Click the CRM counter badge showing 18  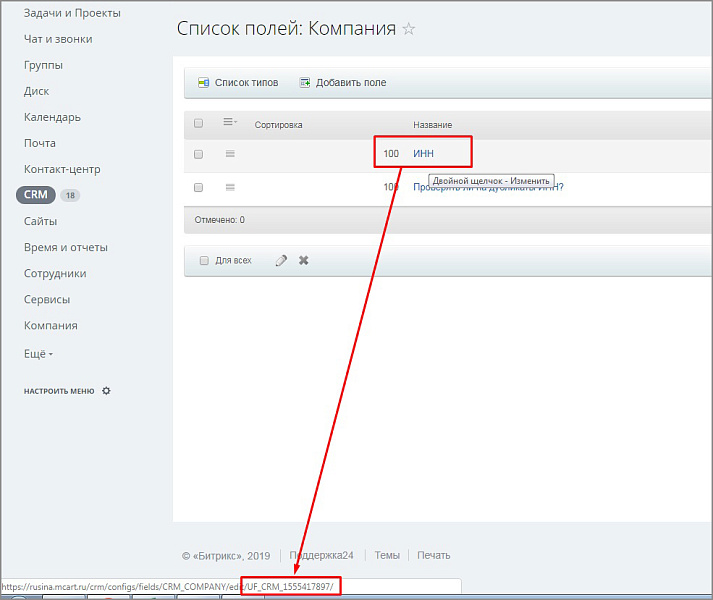[70, 195]
